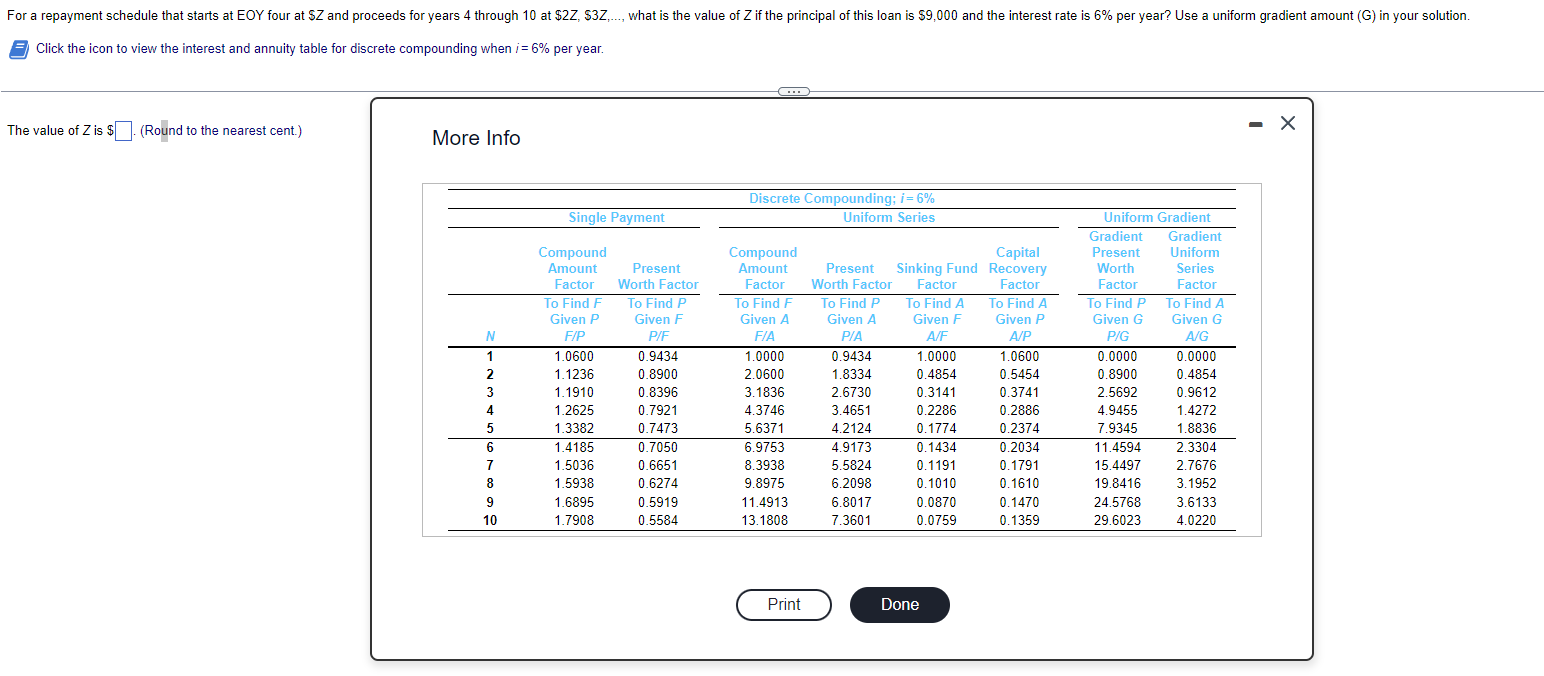
Task: Select the Single Payment column header
Action: point(615,217)
